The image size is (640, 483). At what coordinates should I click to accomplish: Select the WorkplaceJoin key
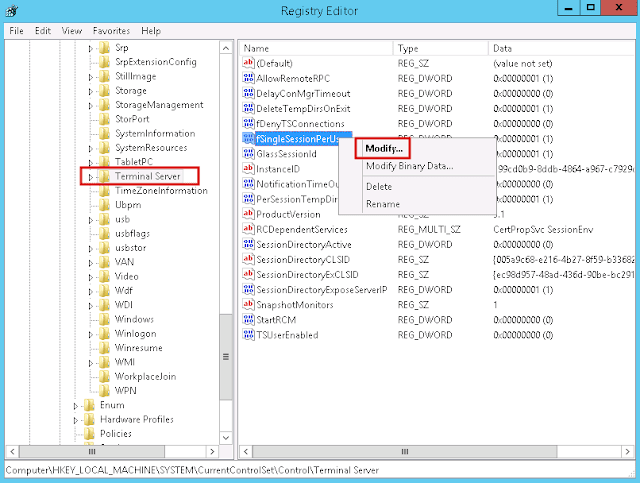tap(145, 376)
